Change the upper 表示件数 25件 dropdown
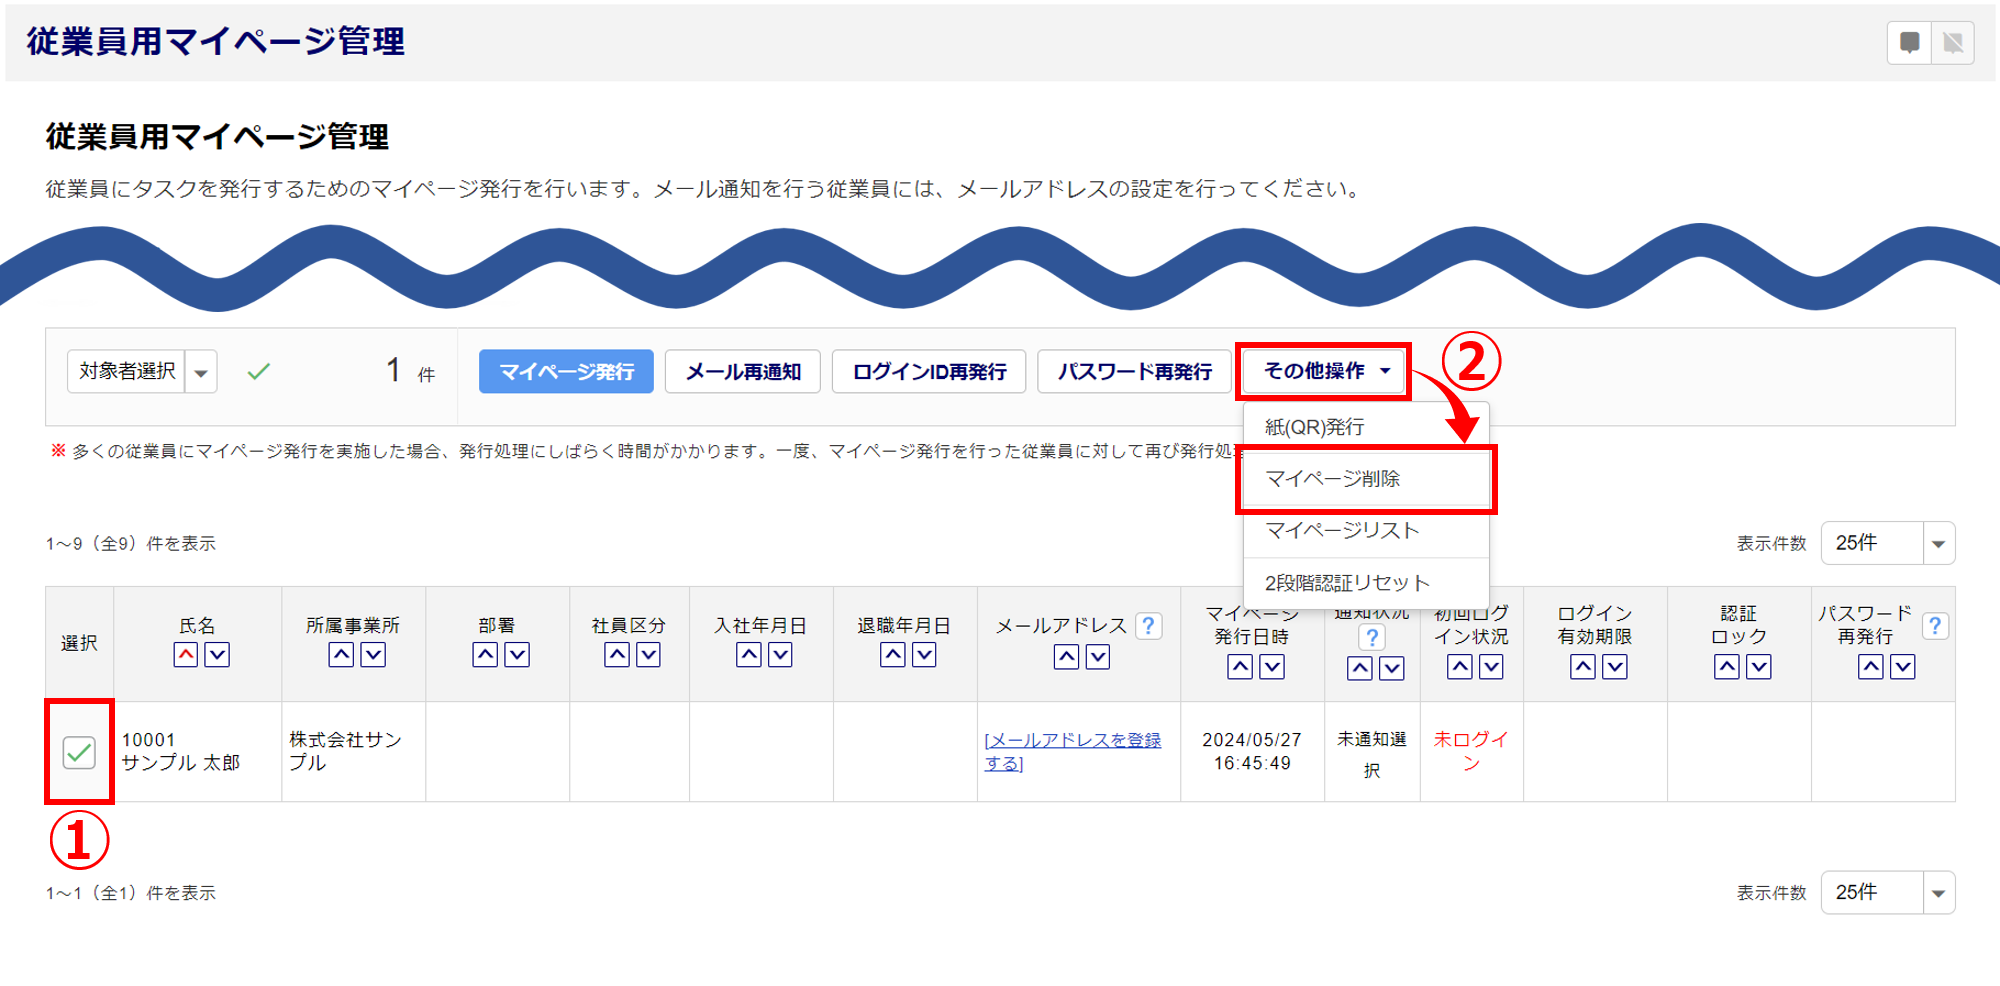The image size is (2000, 986). pyautogui.click(x=1888, y=543)
